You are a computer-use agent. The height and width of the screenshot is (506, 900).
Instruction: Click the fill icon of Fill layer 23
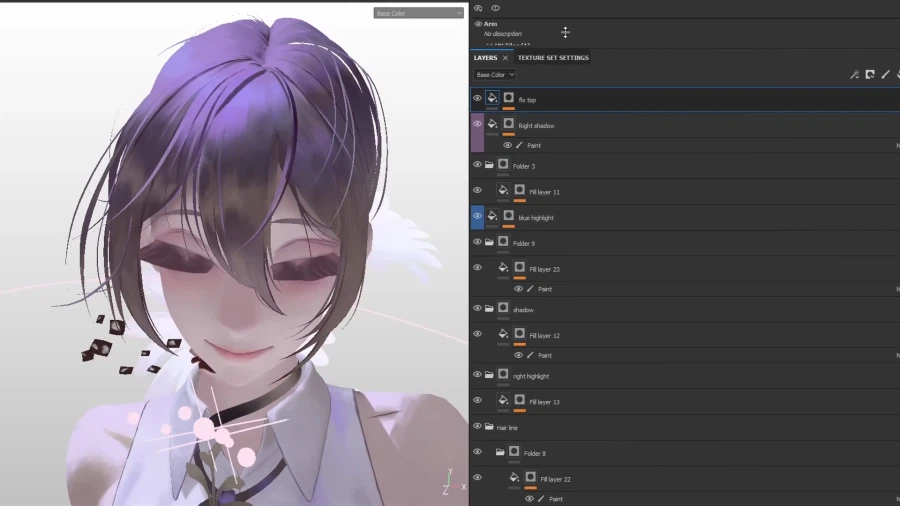(503, 268)
